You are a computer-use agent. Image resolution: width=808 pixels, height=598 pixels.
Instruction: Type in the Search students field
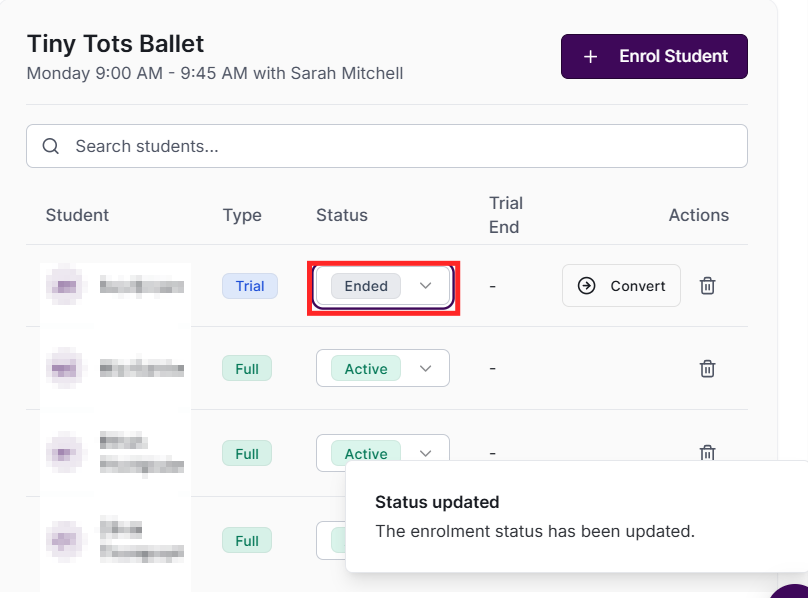(x=400, y=146)
